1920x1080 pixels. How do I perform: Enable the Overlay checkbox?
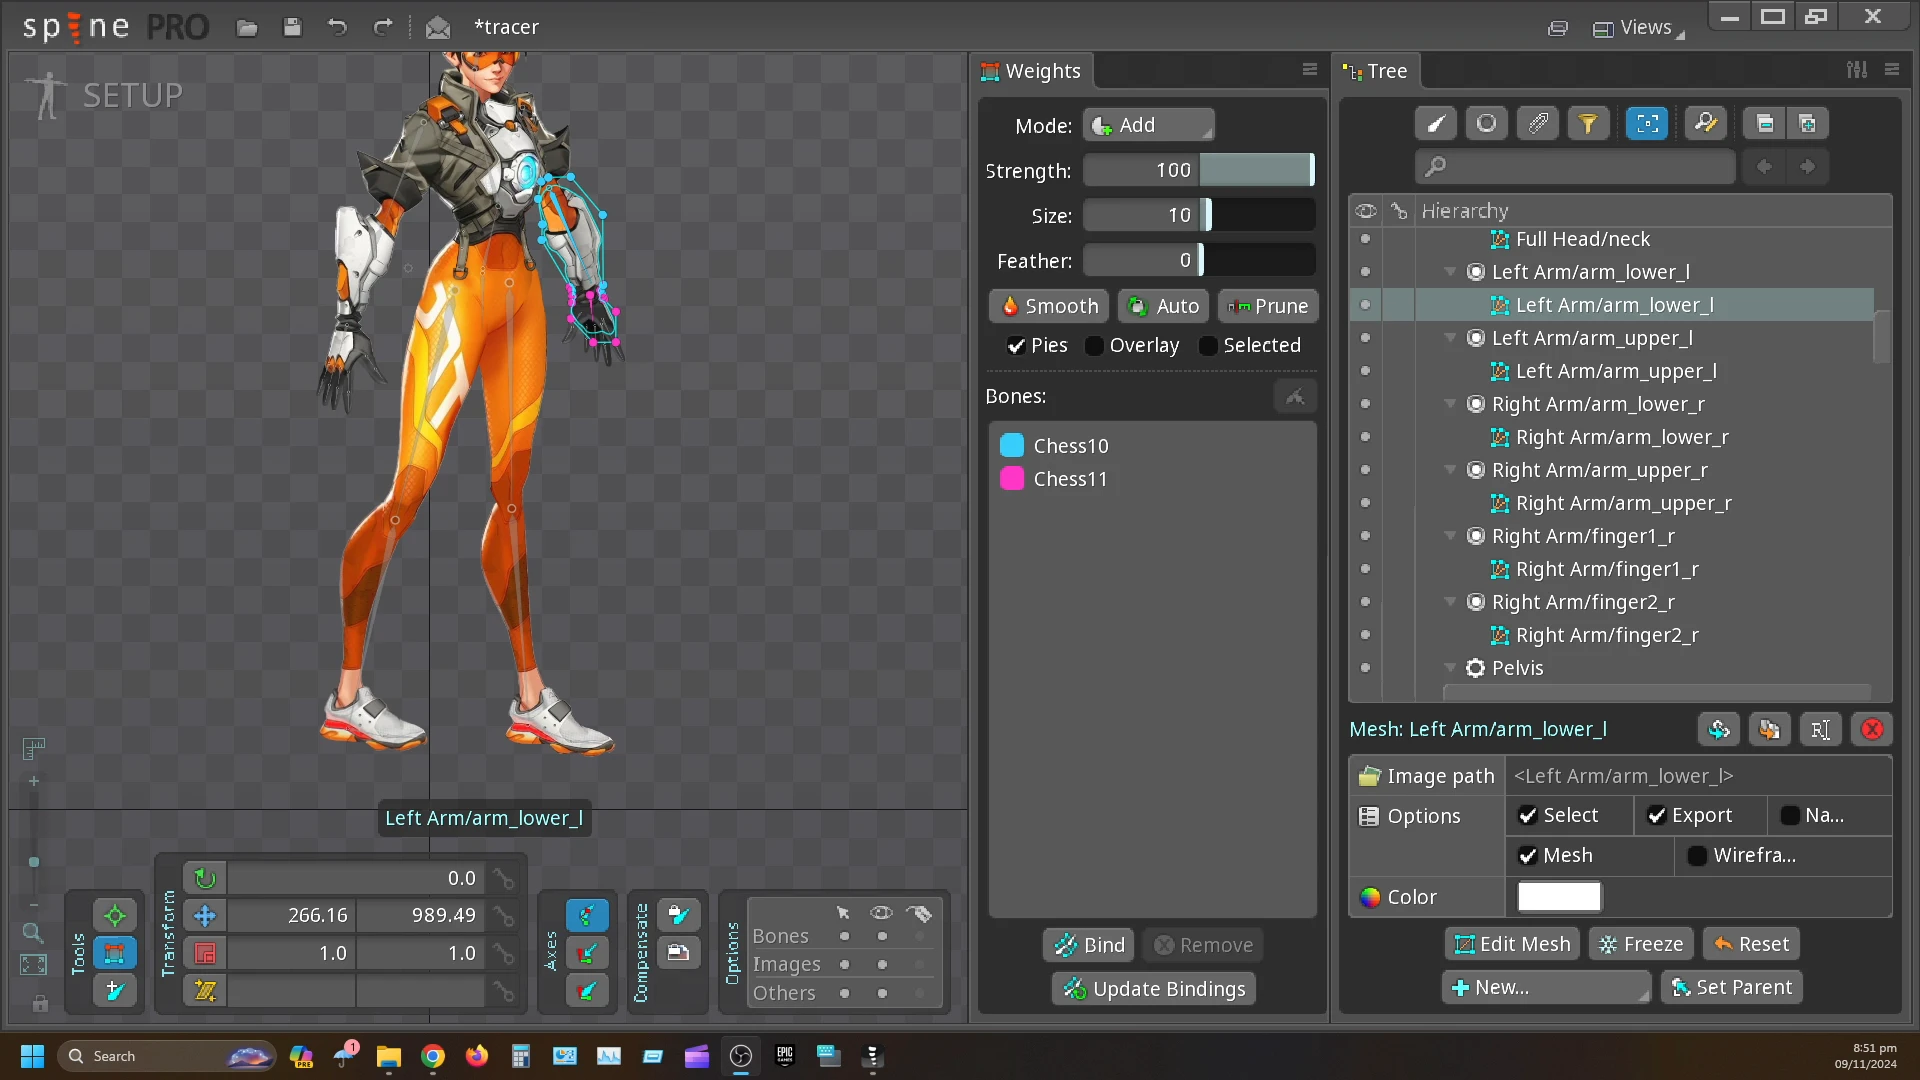[1095, 346]
